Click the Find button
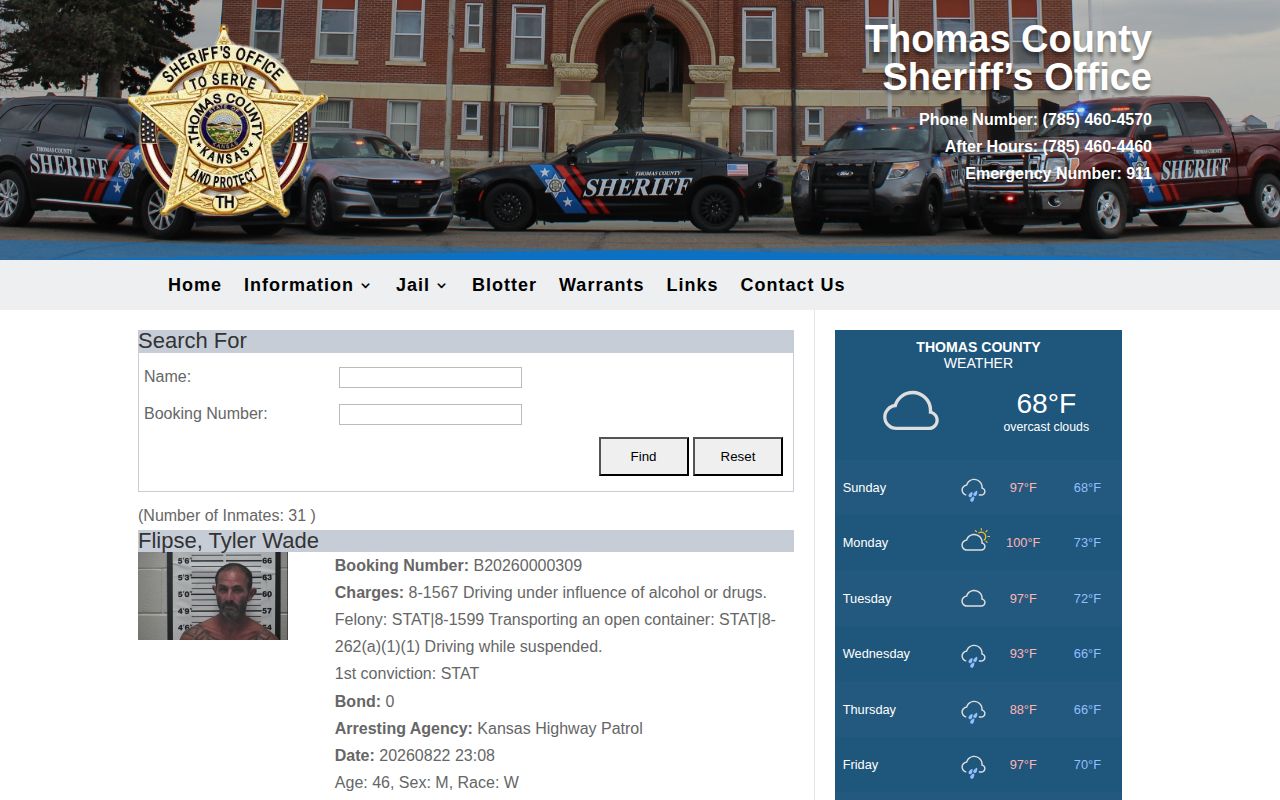 pos(643,456)
